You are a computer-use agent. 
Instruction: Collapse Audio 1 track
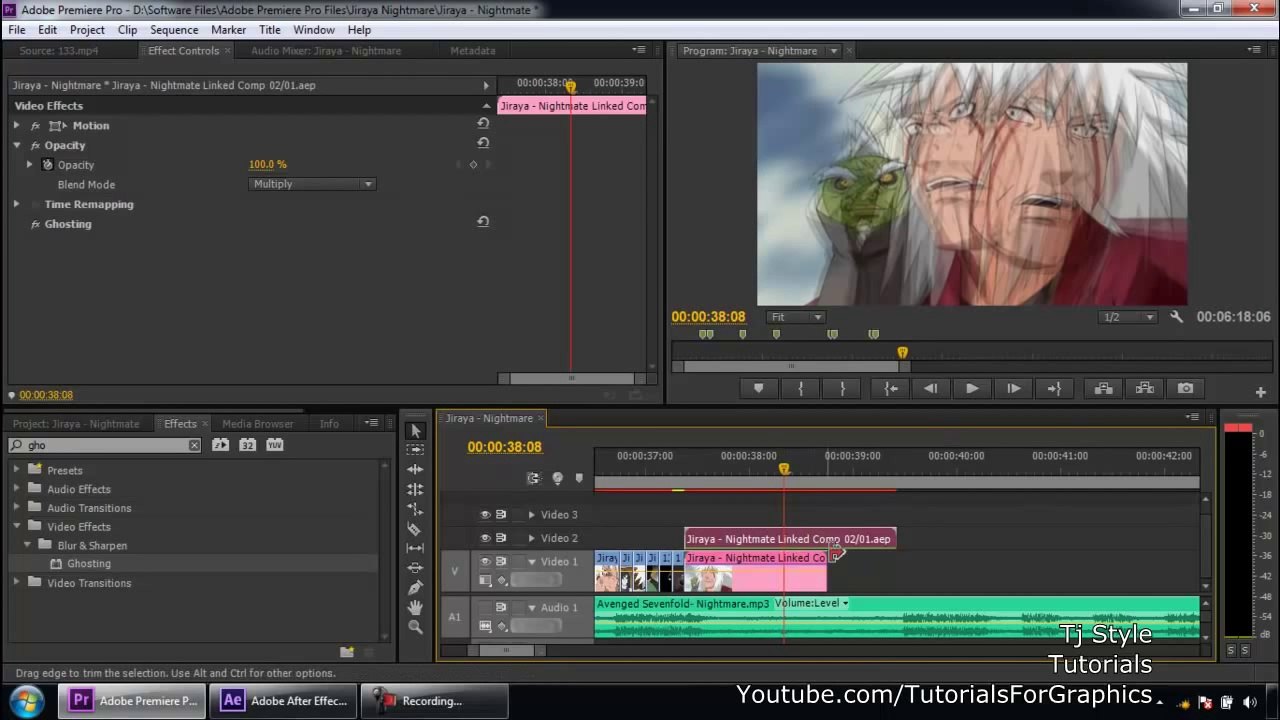[531, 607]
